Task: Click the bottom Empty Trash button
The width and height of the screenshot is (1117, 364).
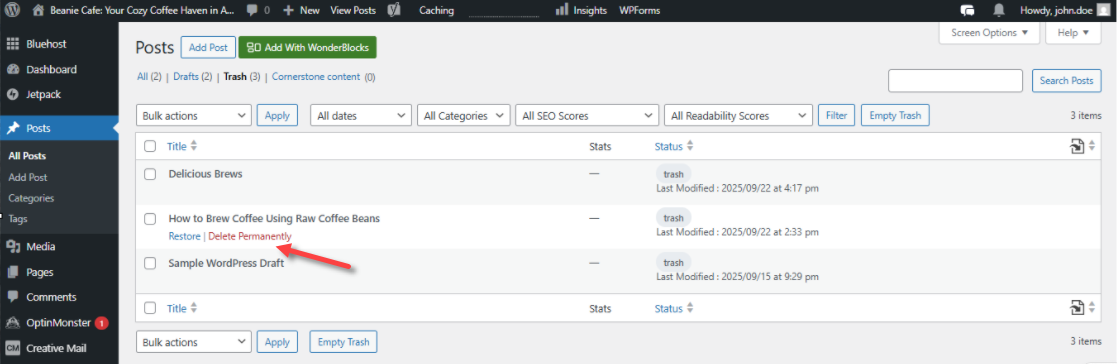Action: coord(343,342)
